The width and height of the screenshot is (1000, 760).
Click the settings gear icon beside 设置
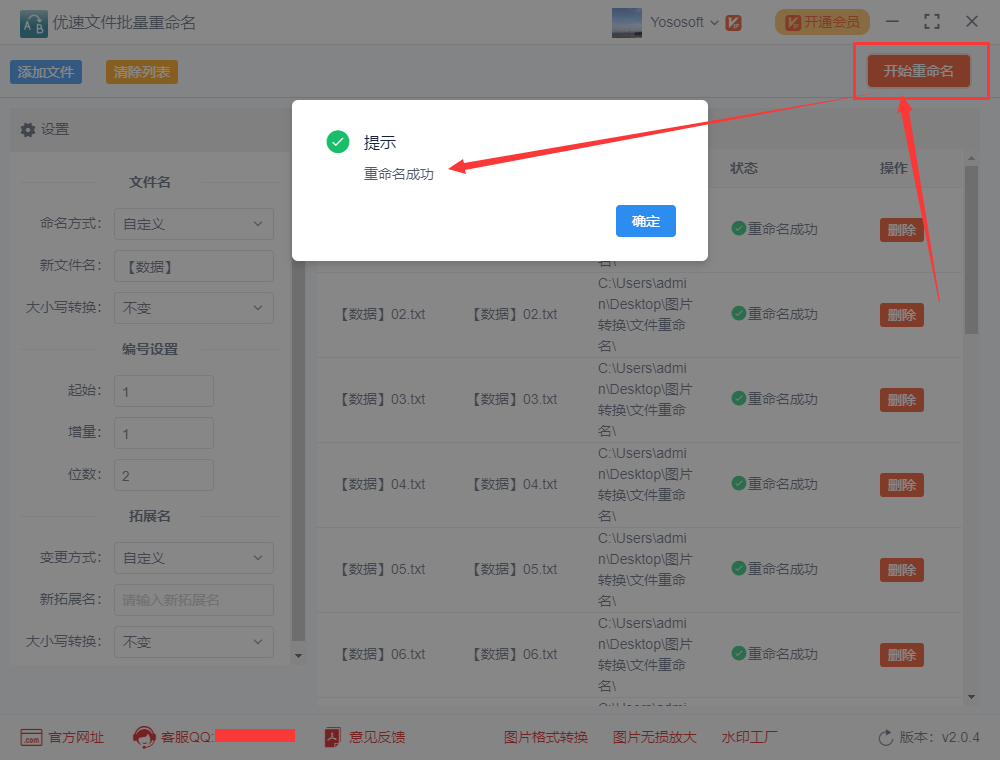pos(29,129)
